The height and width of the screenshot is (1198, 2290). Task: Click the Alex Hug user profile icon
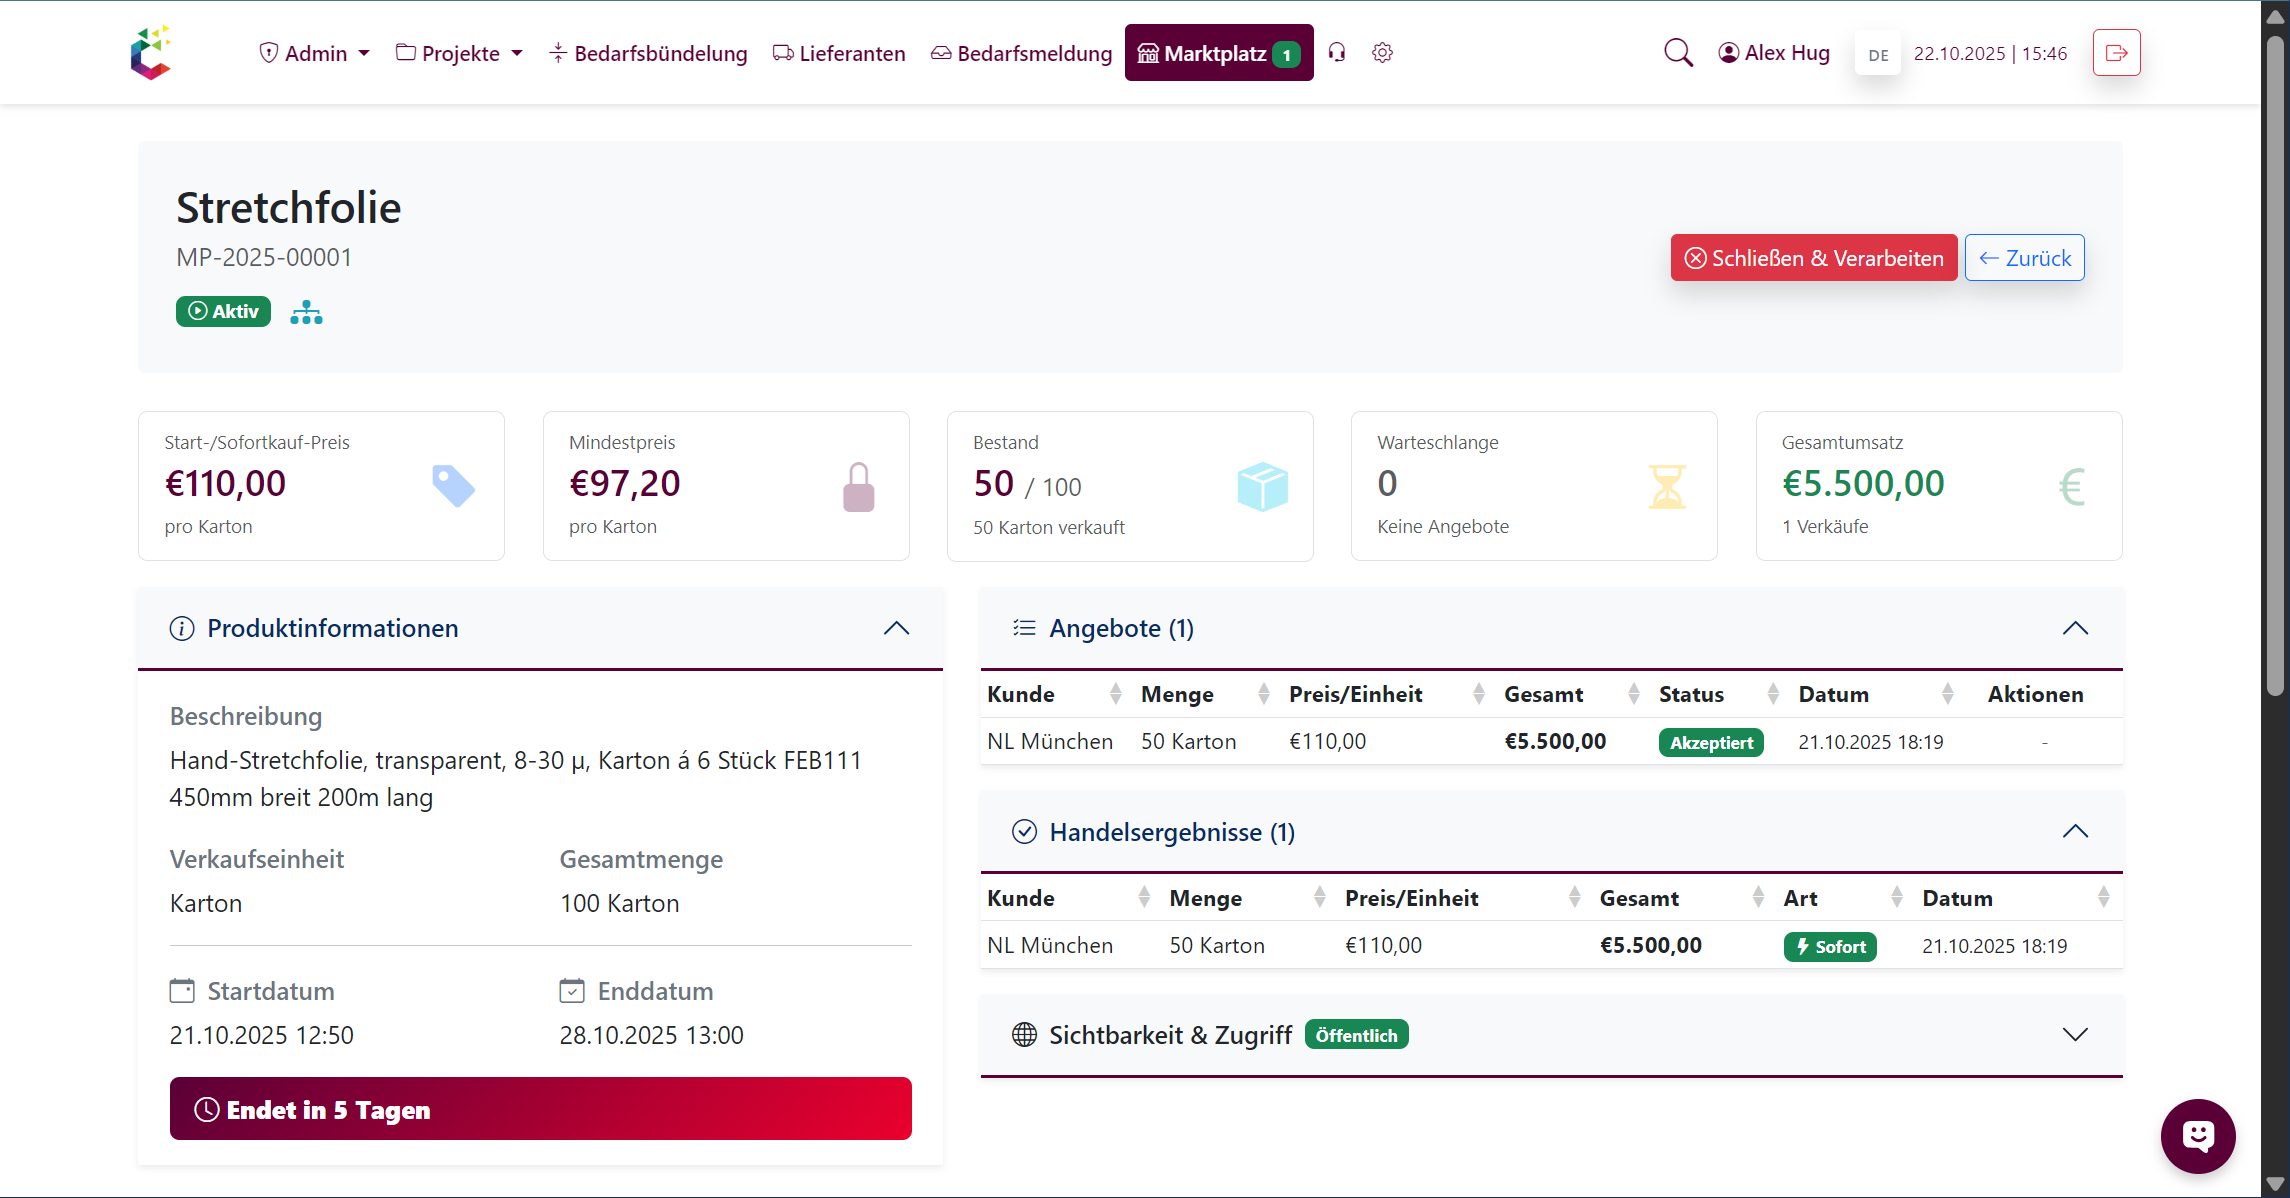[x=1728, y=52]
